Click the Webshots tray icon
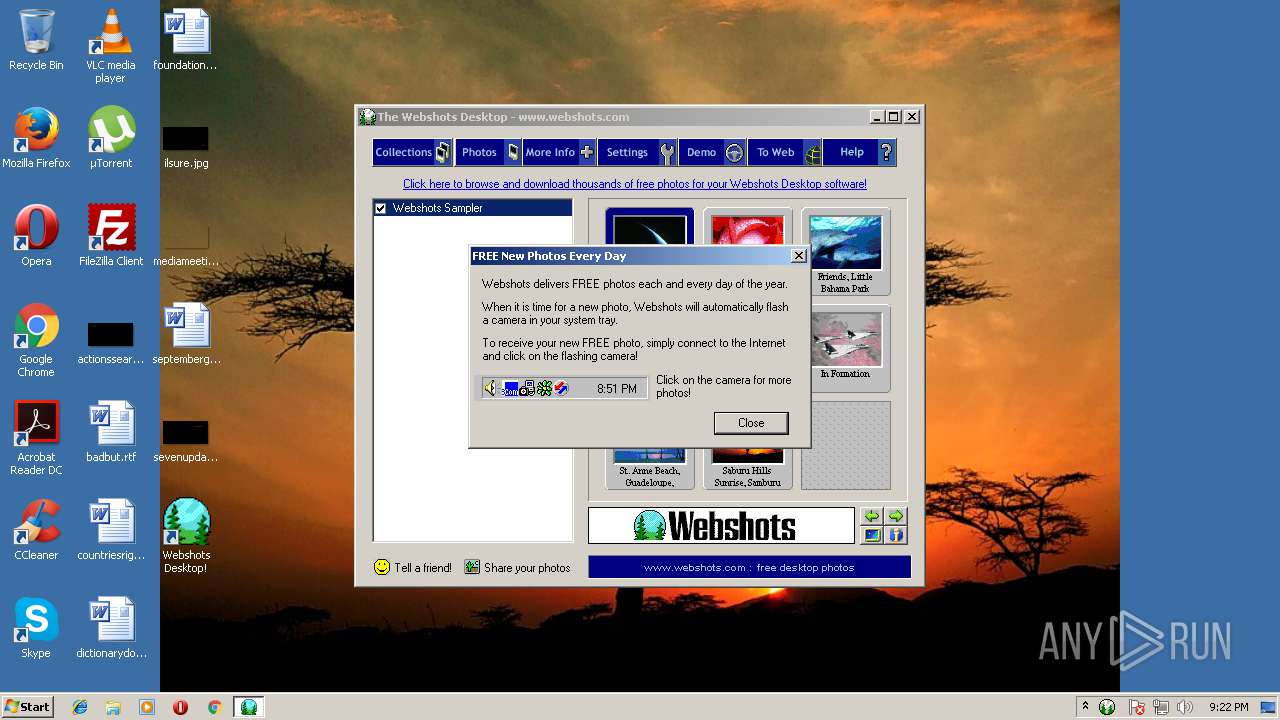 click(1107, 707)
